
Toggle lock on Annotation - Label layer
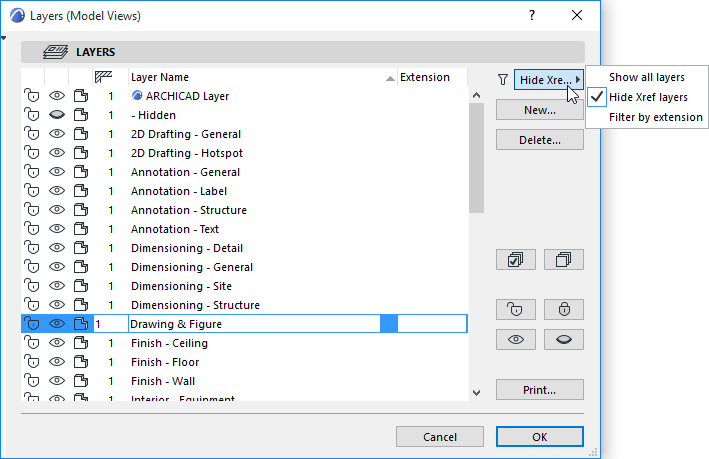32,191
